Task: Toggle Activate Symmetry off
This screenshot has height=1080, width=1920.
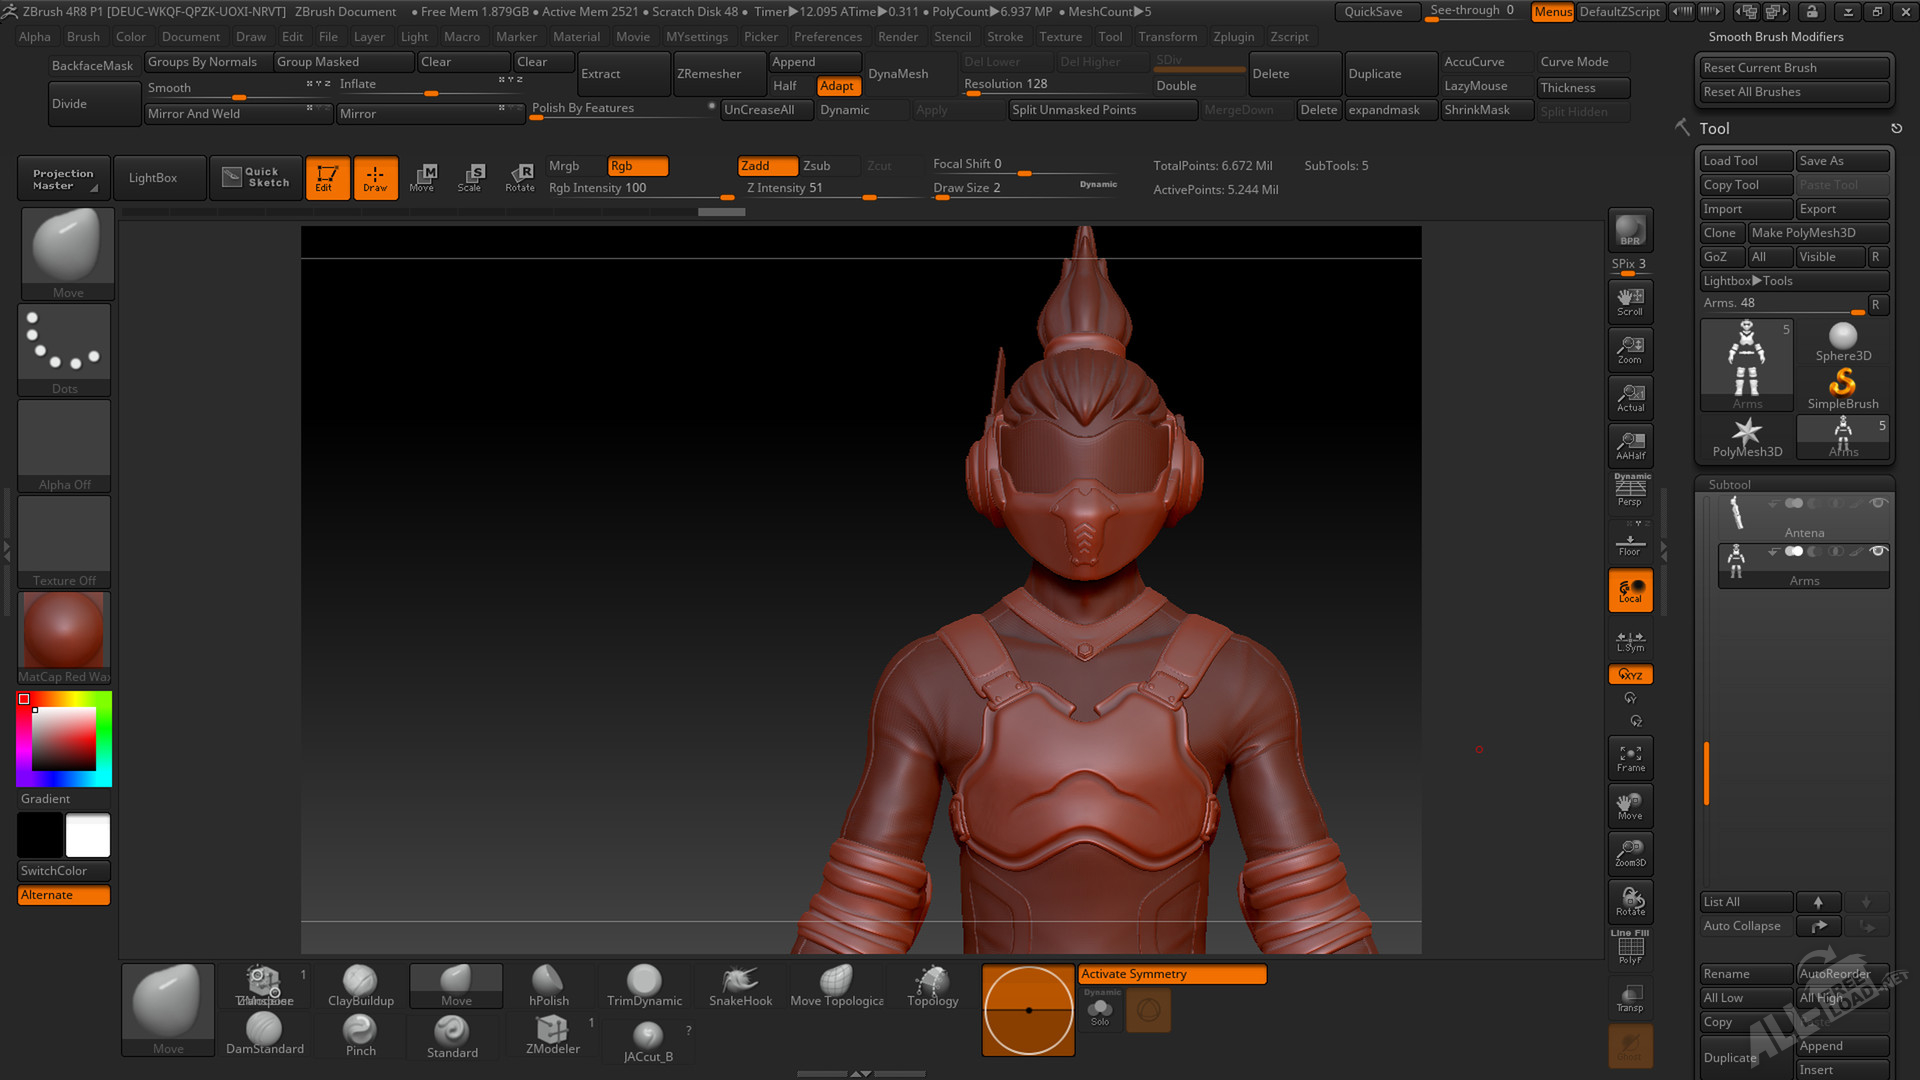Action: (1171, 974)
